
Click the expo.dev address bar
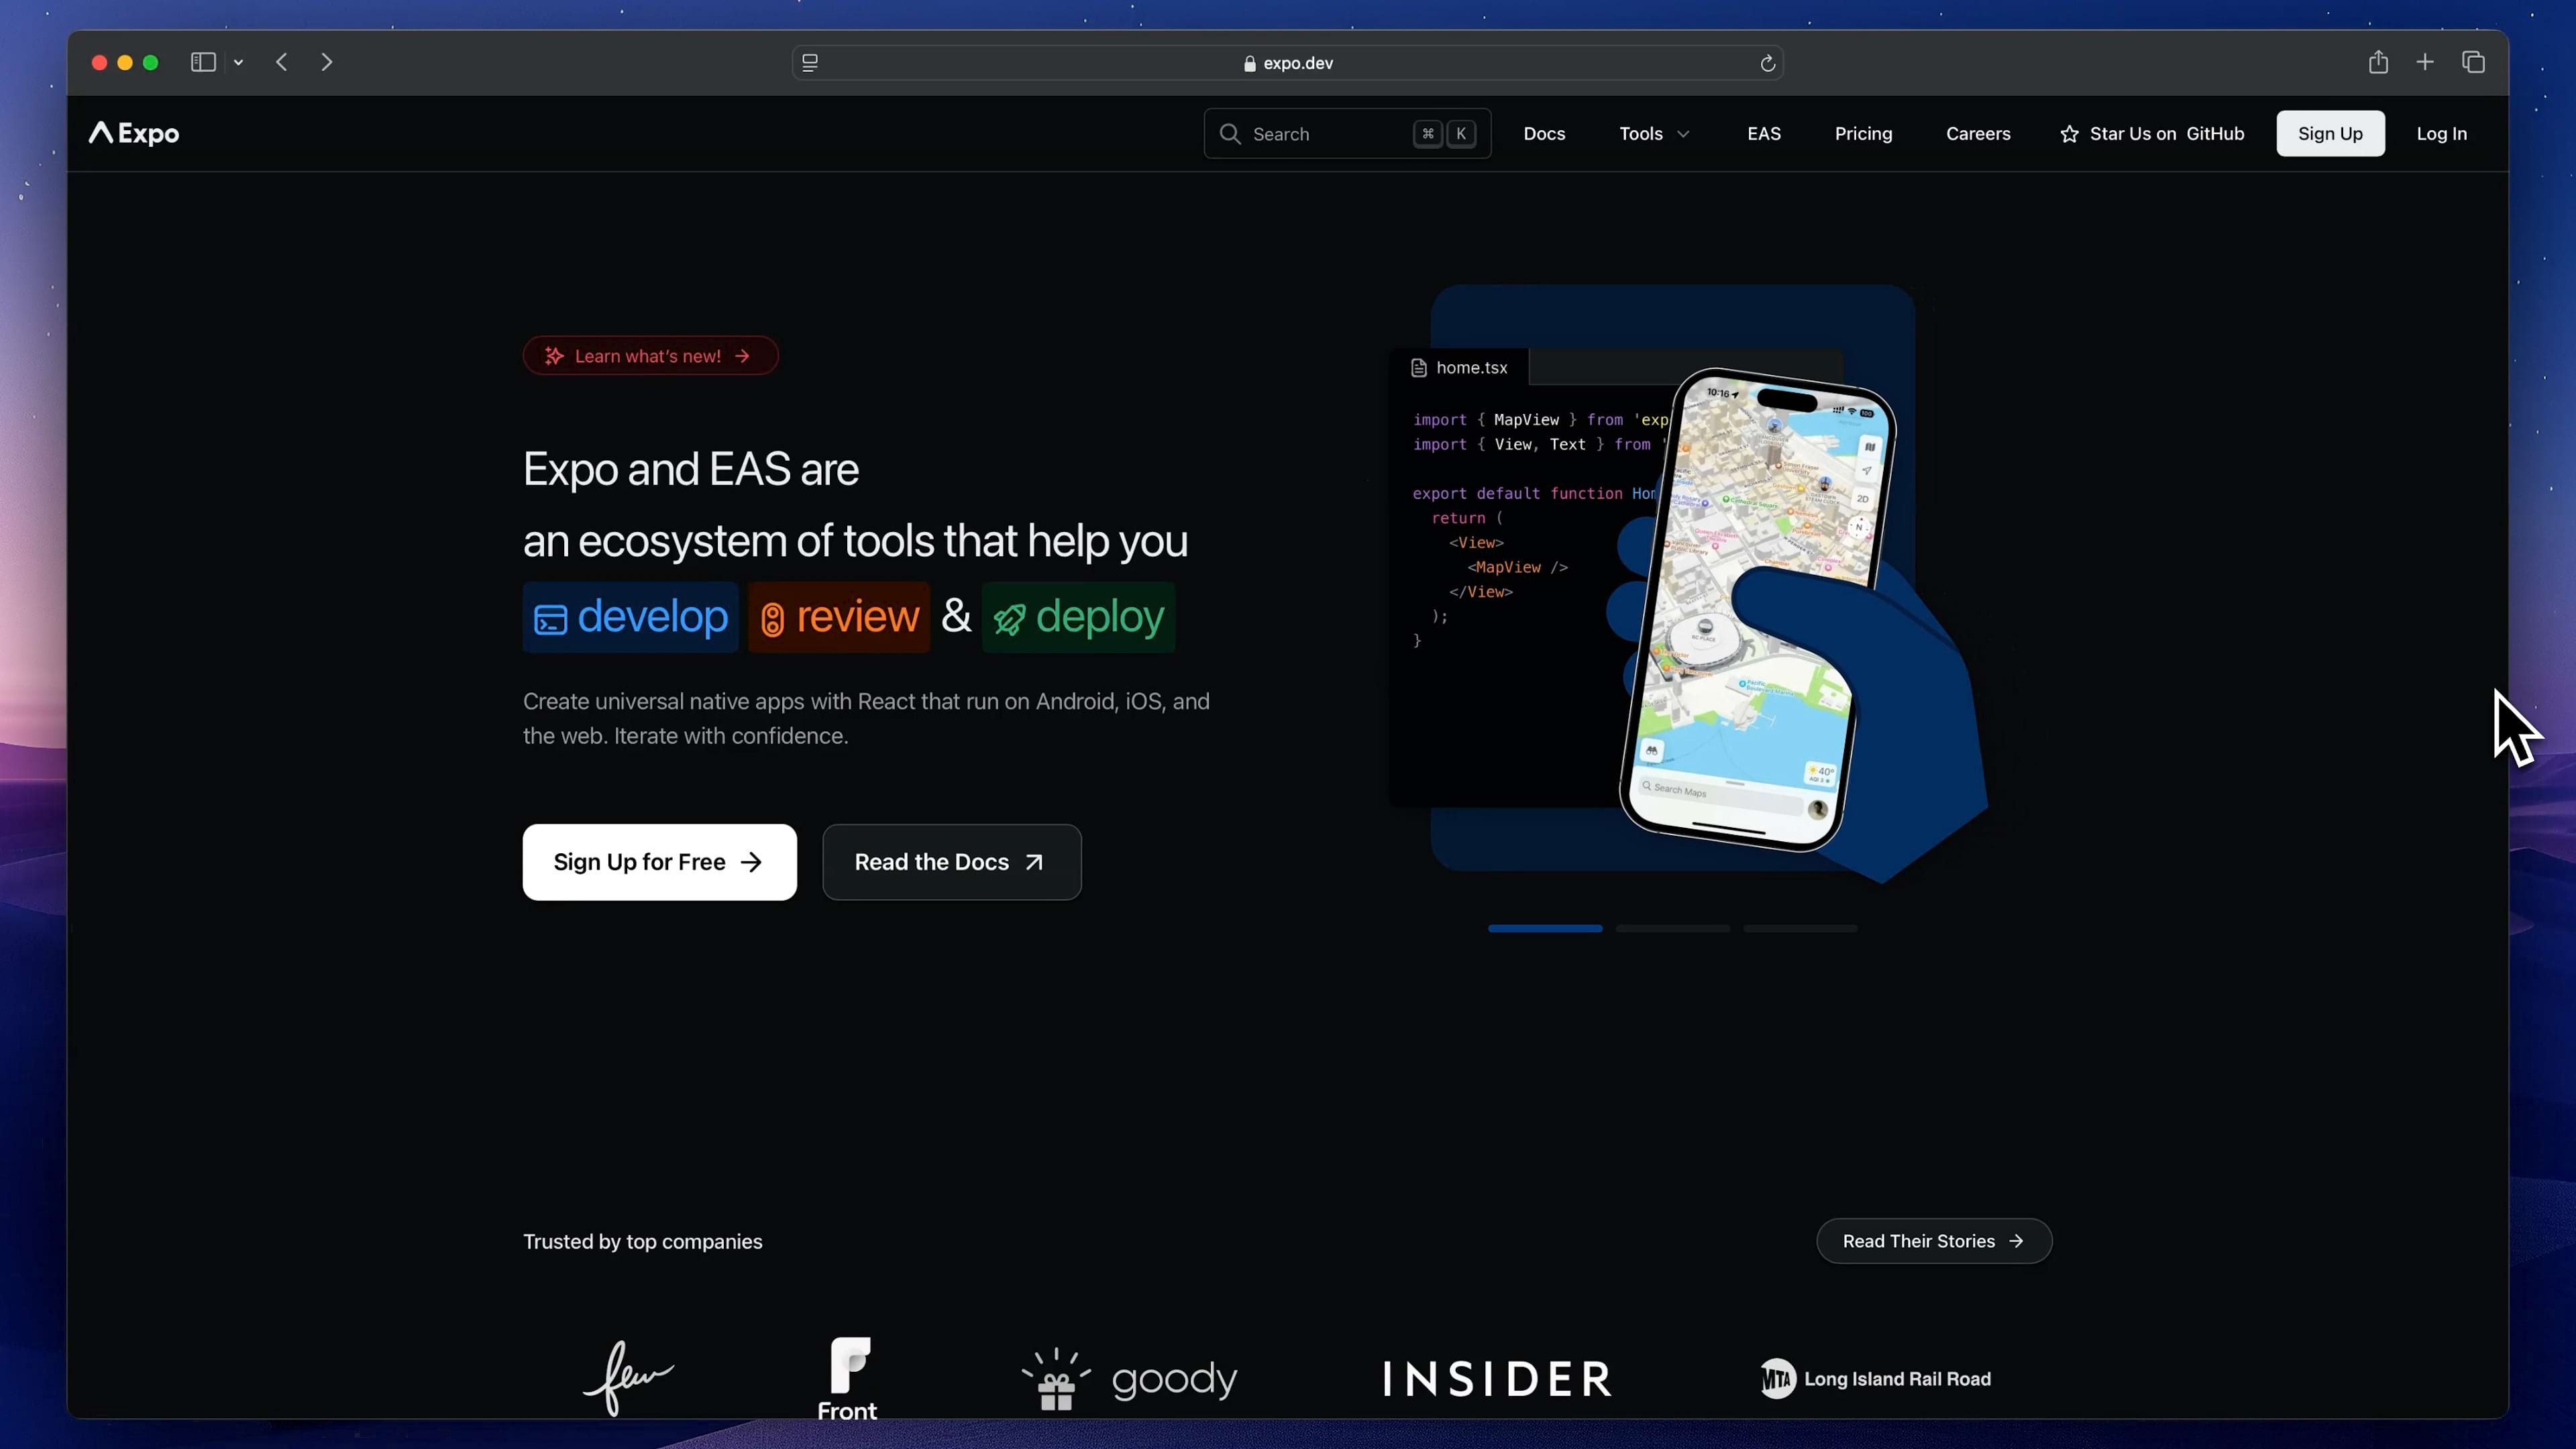1288,63
